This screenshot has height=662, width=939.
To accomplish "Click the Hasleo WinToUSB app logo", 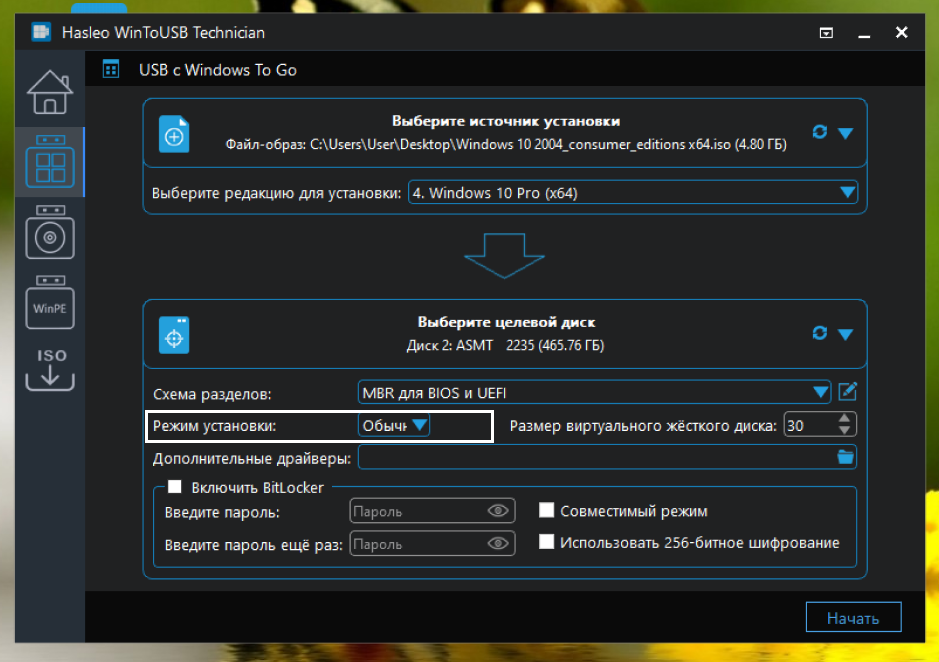I will point(41,32).
